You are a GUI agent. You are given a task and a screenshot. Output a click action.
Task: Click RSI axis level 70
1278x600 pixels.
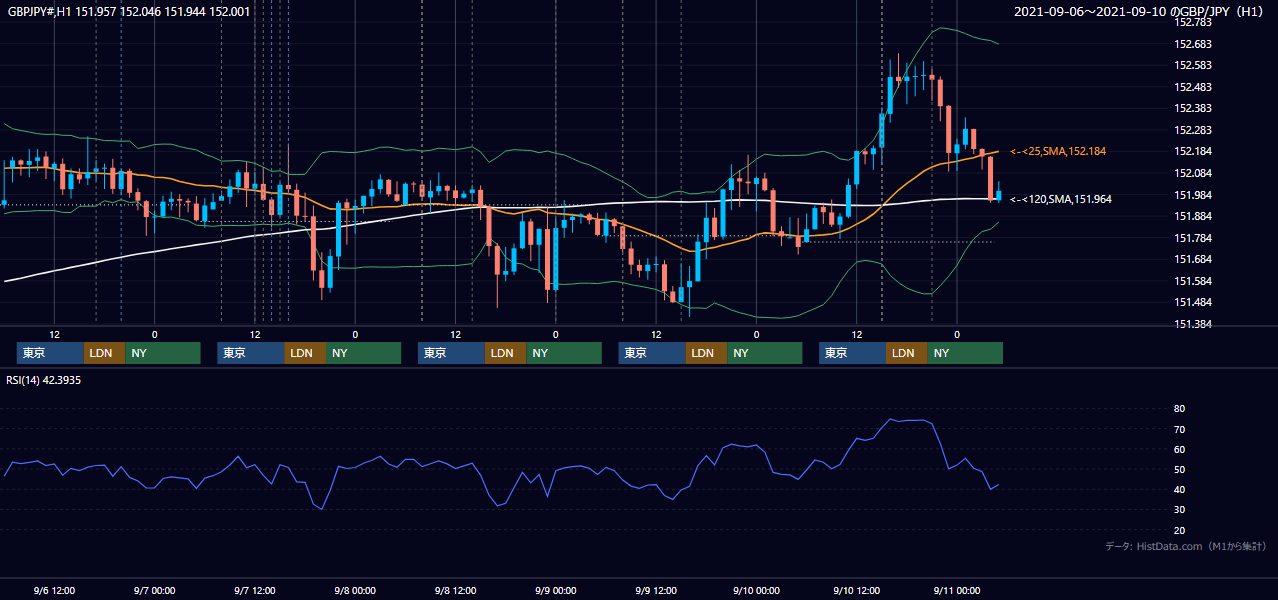coord(1179,429)
